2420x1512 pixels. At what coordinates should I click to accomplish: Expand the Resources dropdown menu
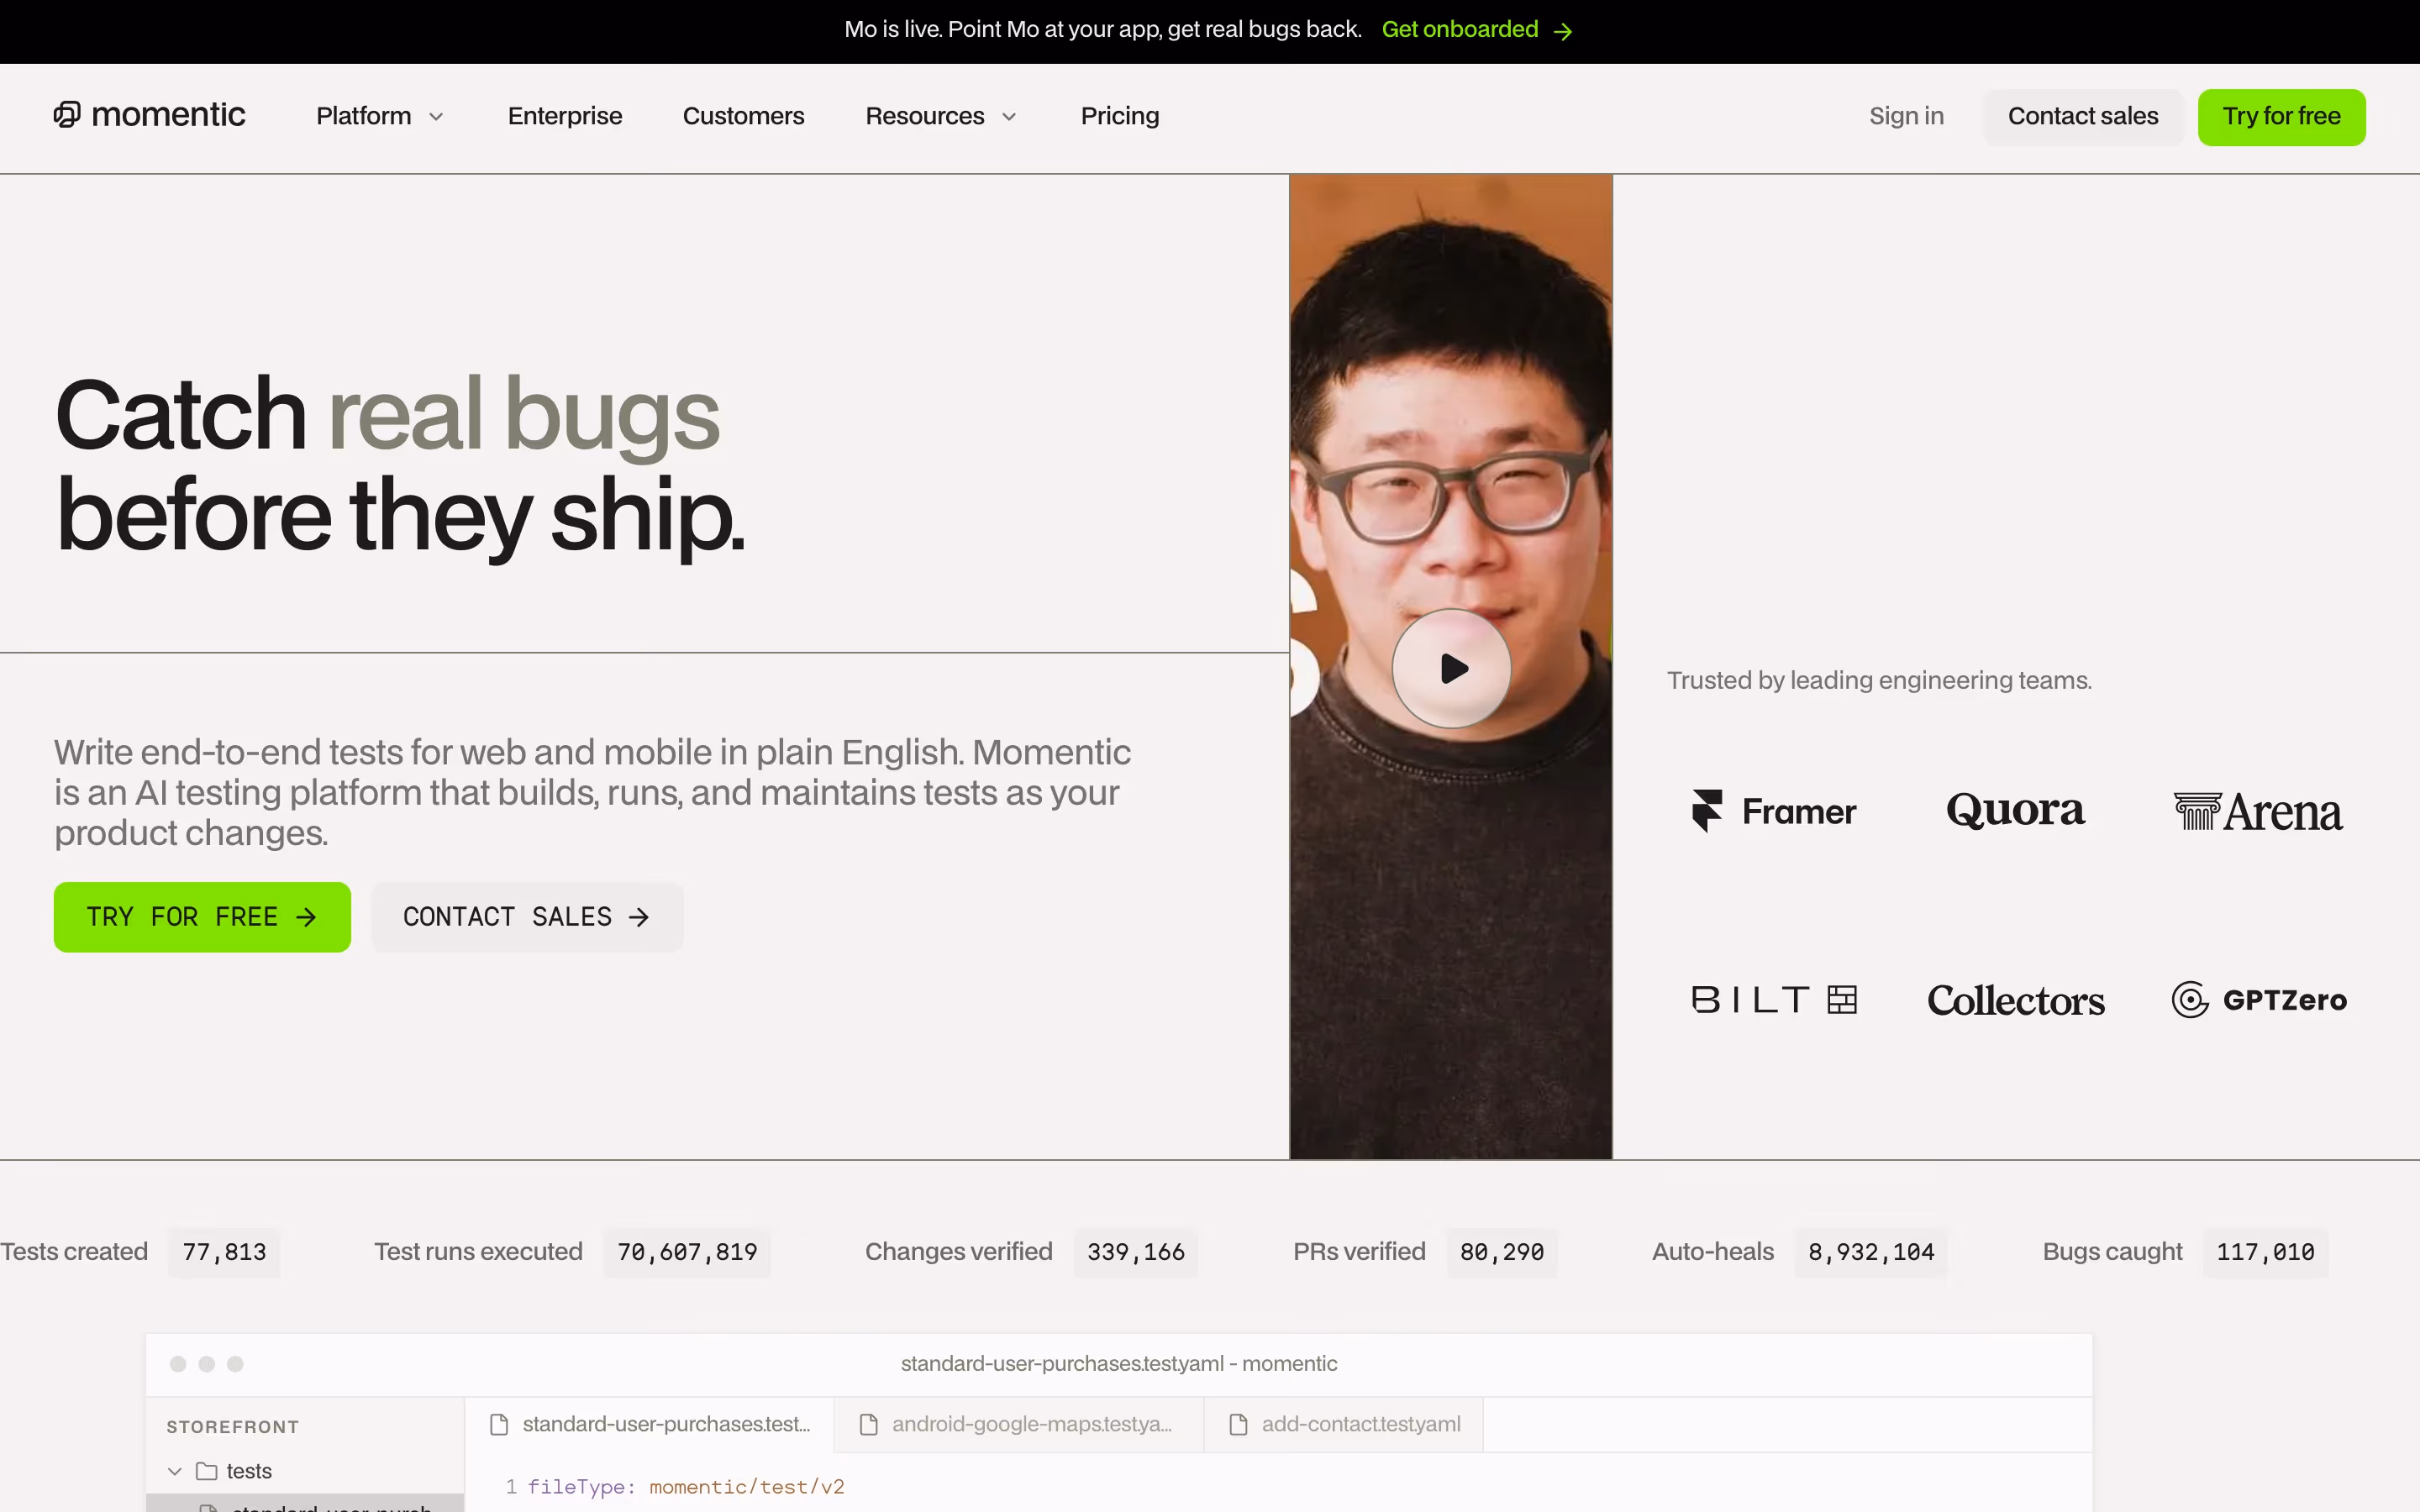[941, 116]
